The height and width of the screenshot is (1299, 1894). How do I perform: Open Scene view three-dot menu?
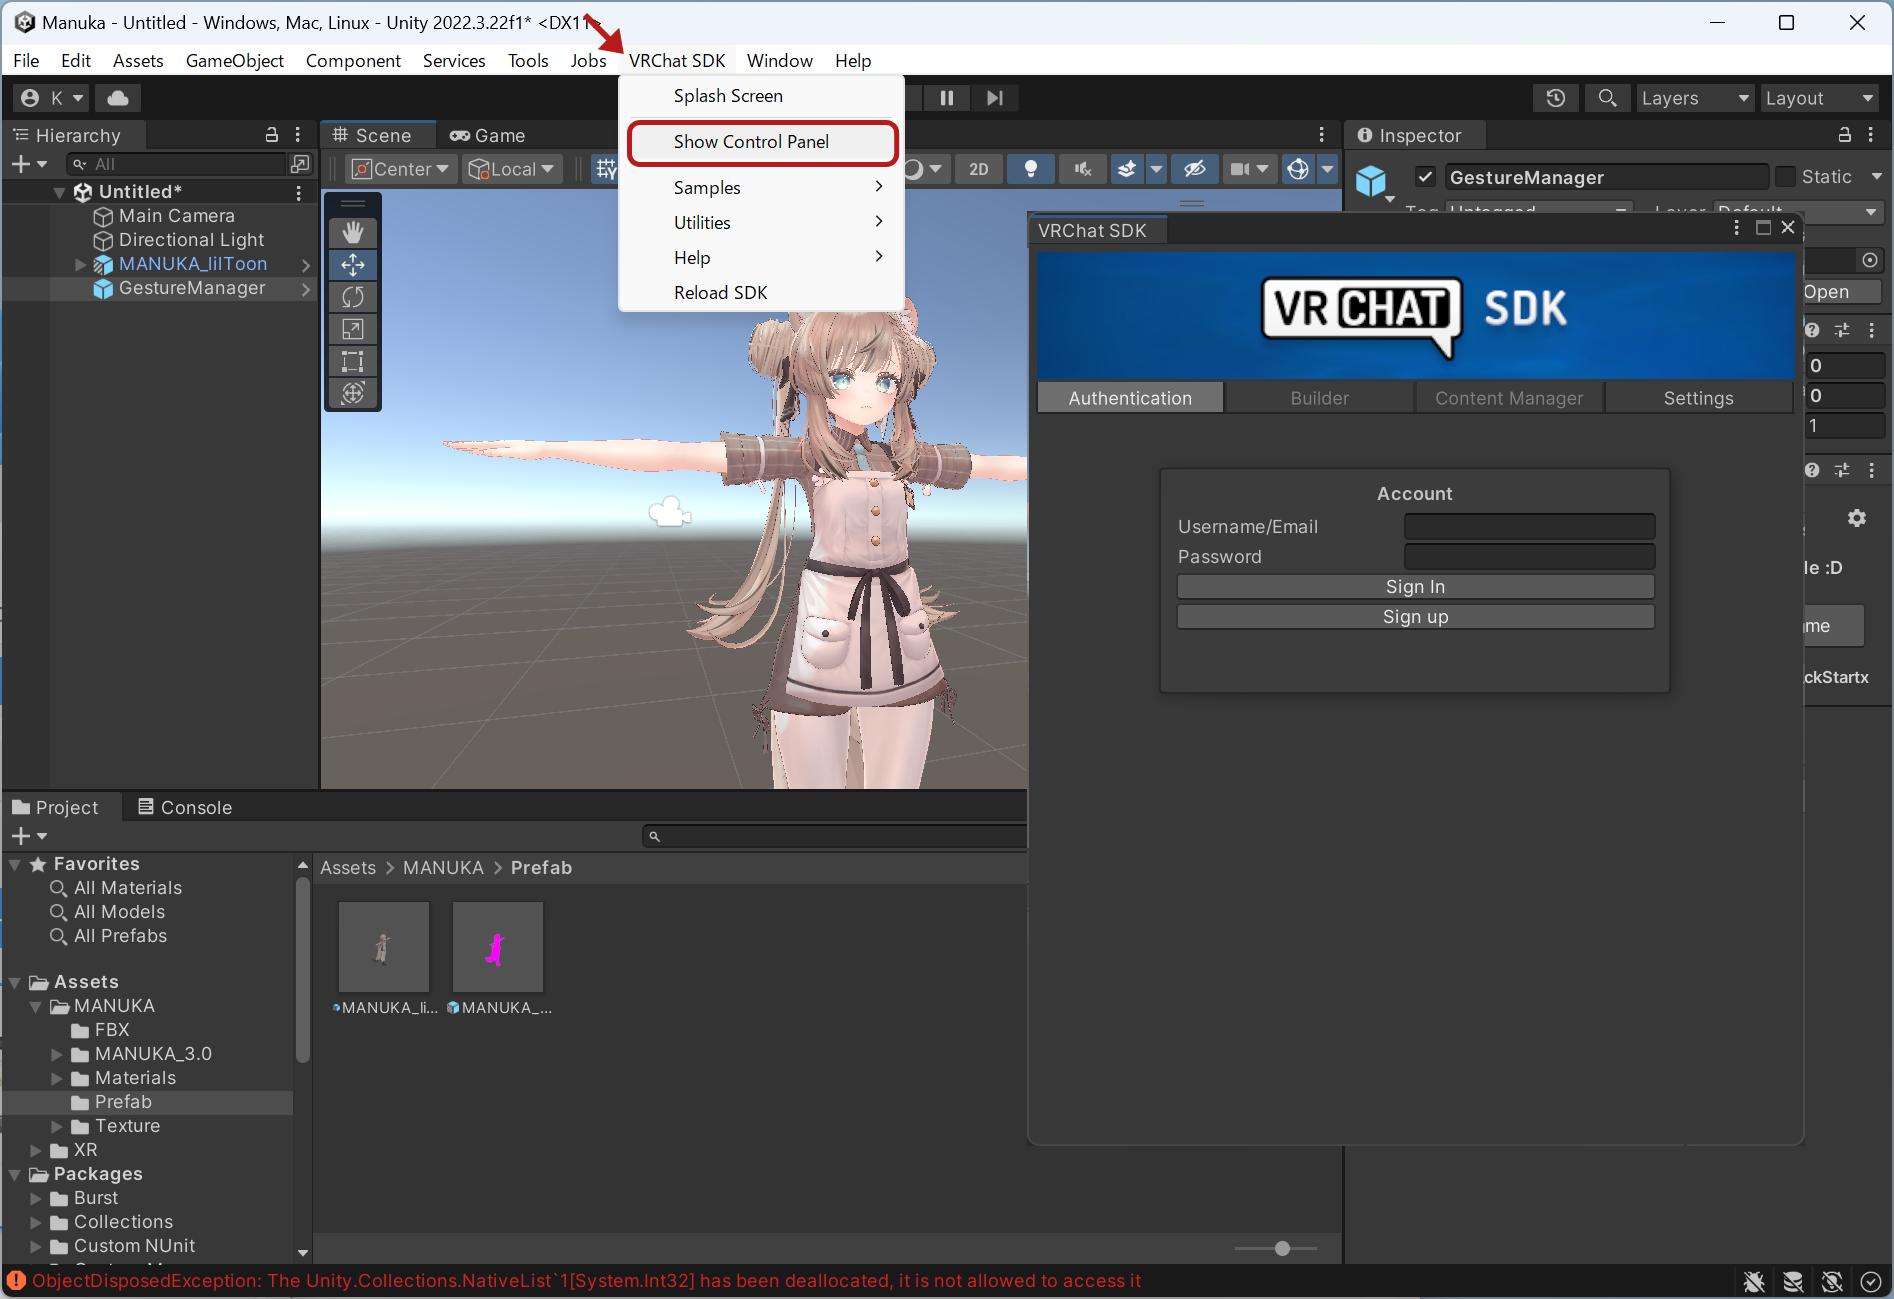pos(1322,135)
